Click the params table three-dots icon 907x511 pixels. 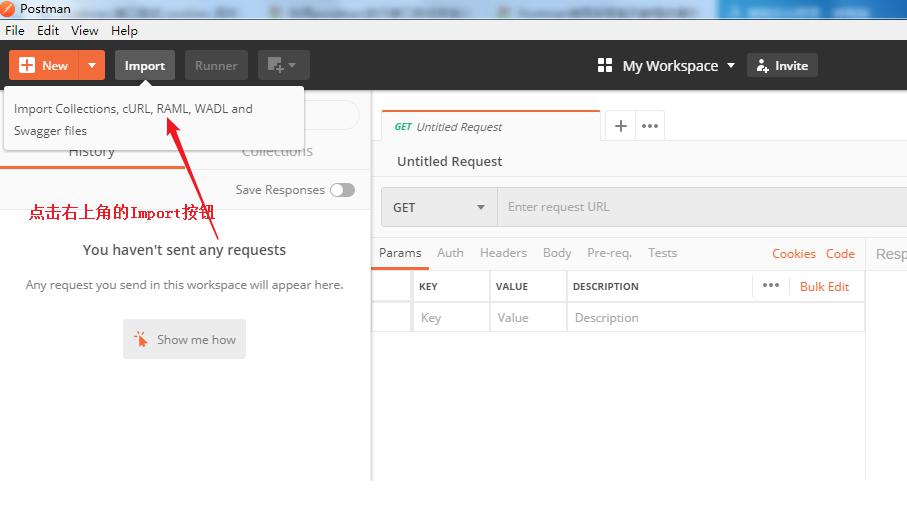tap(770, 286)
